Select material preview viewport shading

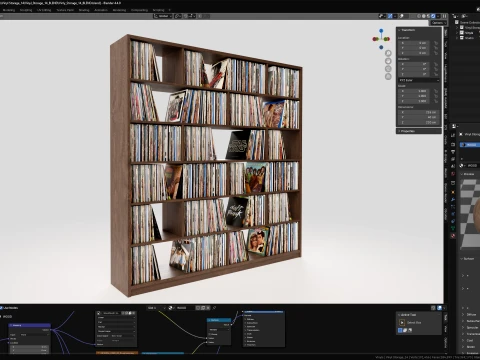(x=428, y=16)
